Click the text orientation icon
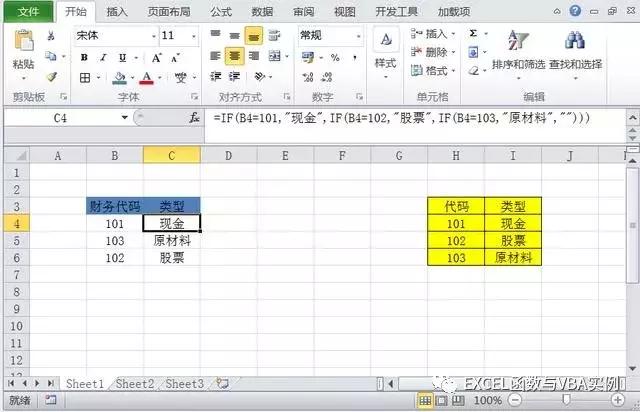The height and width of the screenshot is (412, 640). pyautogui.click(x=260, y=76)
